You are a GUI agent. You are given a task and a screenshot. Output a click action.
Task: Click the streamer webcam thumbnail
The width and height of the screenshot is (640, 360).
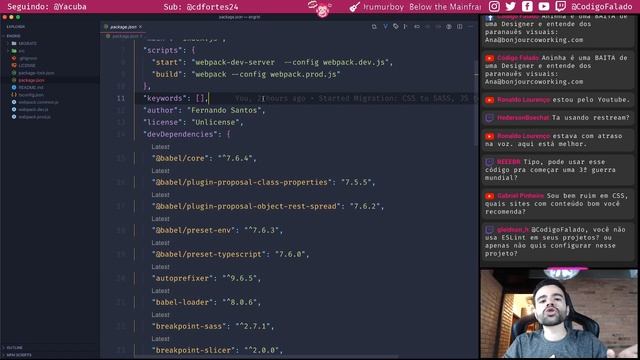tap(559, 313)
